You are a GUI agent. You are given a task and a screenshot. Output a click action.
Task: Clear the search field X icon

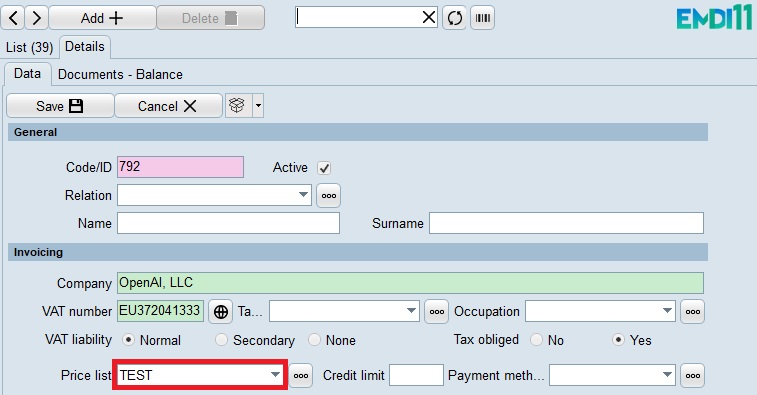click(429, 17)
